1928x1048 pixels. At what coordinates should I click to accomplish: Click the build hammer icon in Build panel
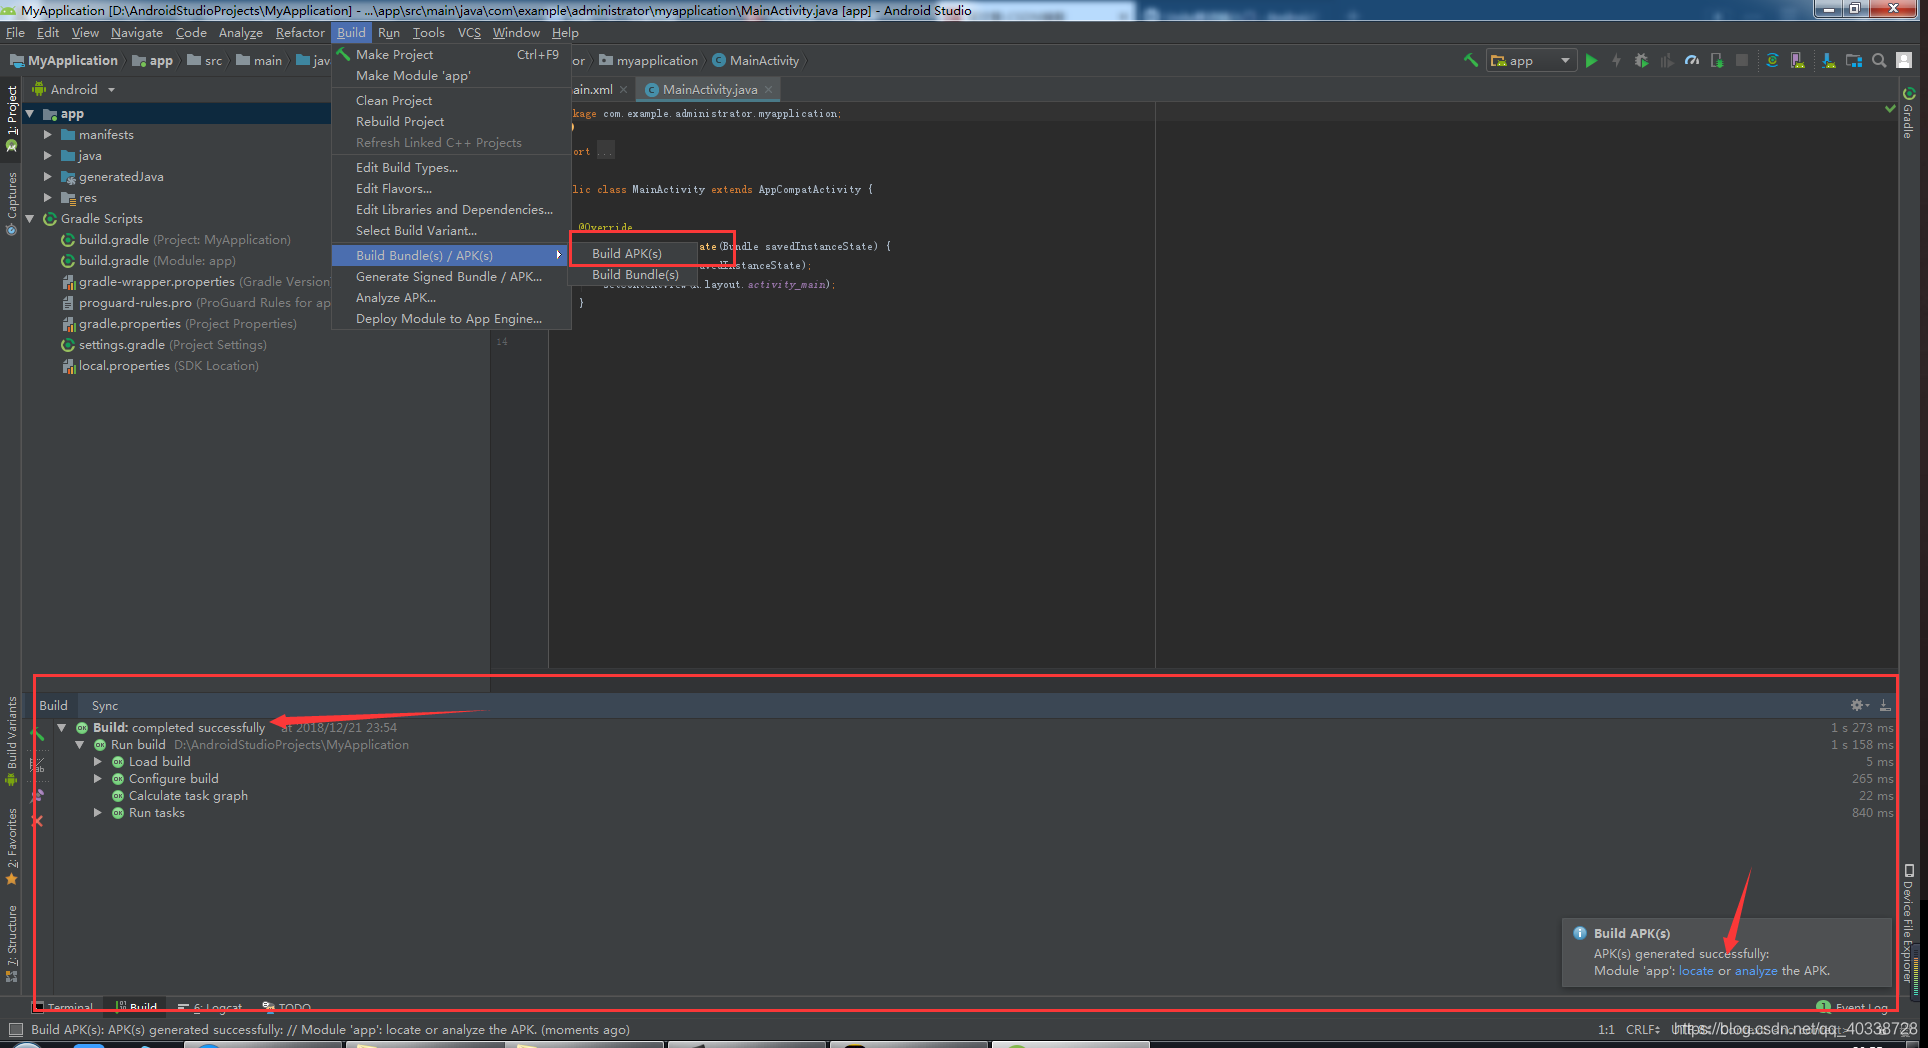click(x=38, y=735)
